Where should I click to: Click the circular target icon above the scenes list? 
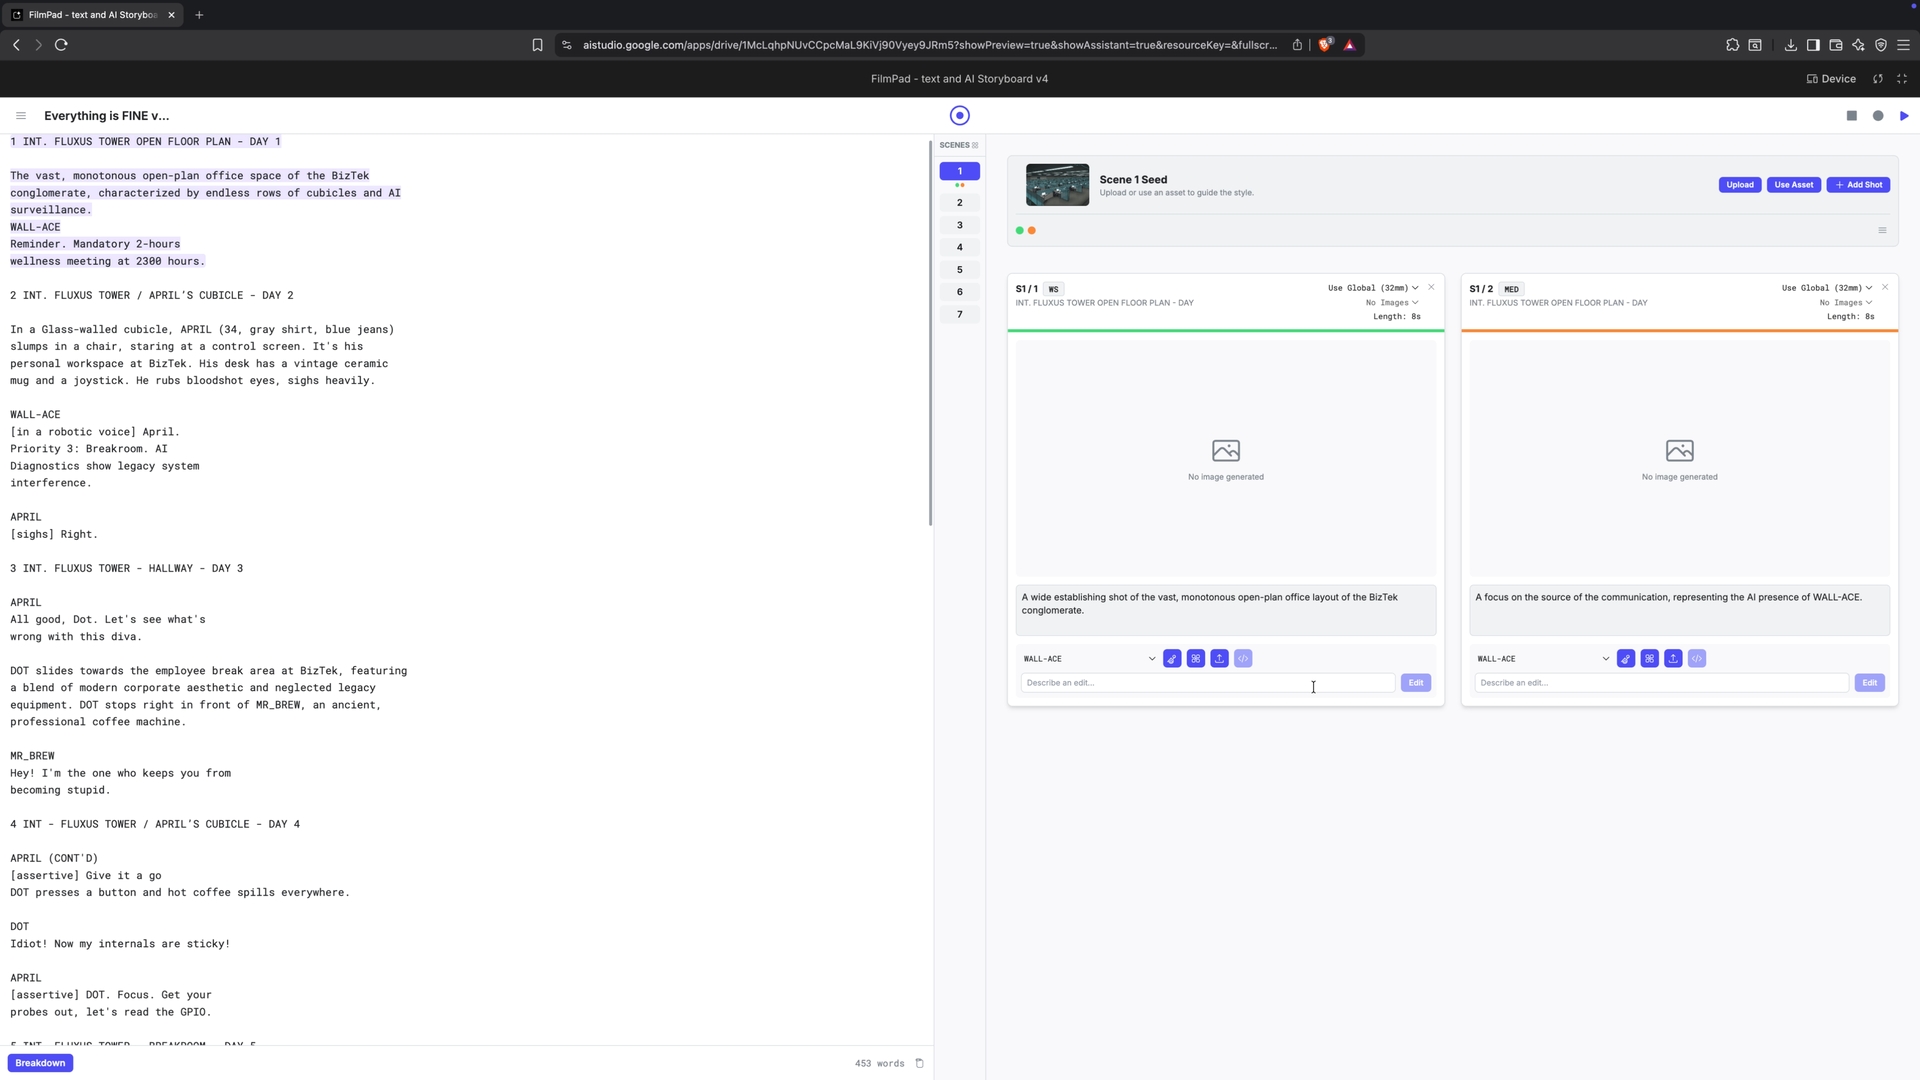click(x=959, y=116)
